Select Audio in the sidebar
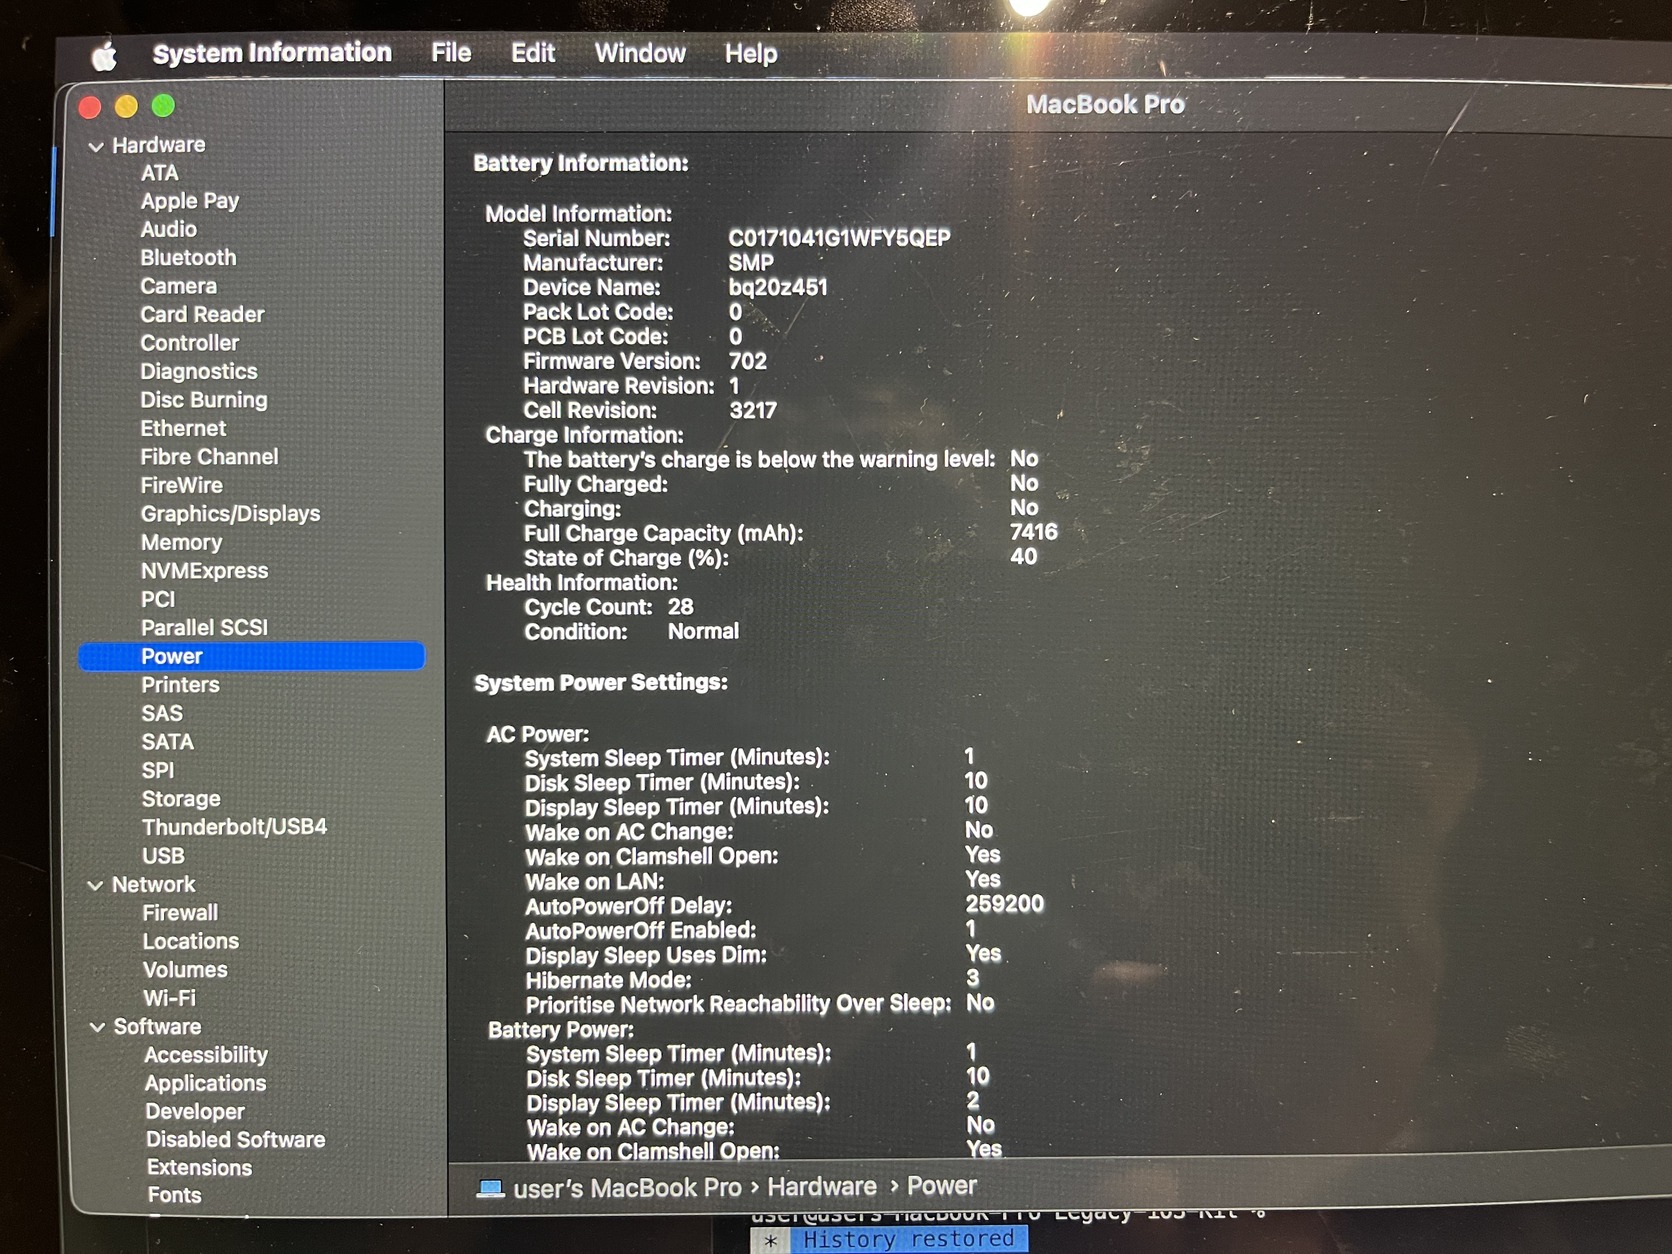1672x1254 pixels. point(169,229)
